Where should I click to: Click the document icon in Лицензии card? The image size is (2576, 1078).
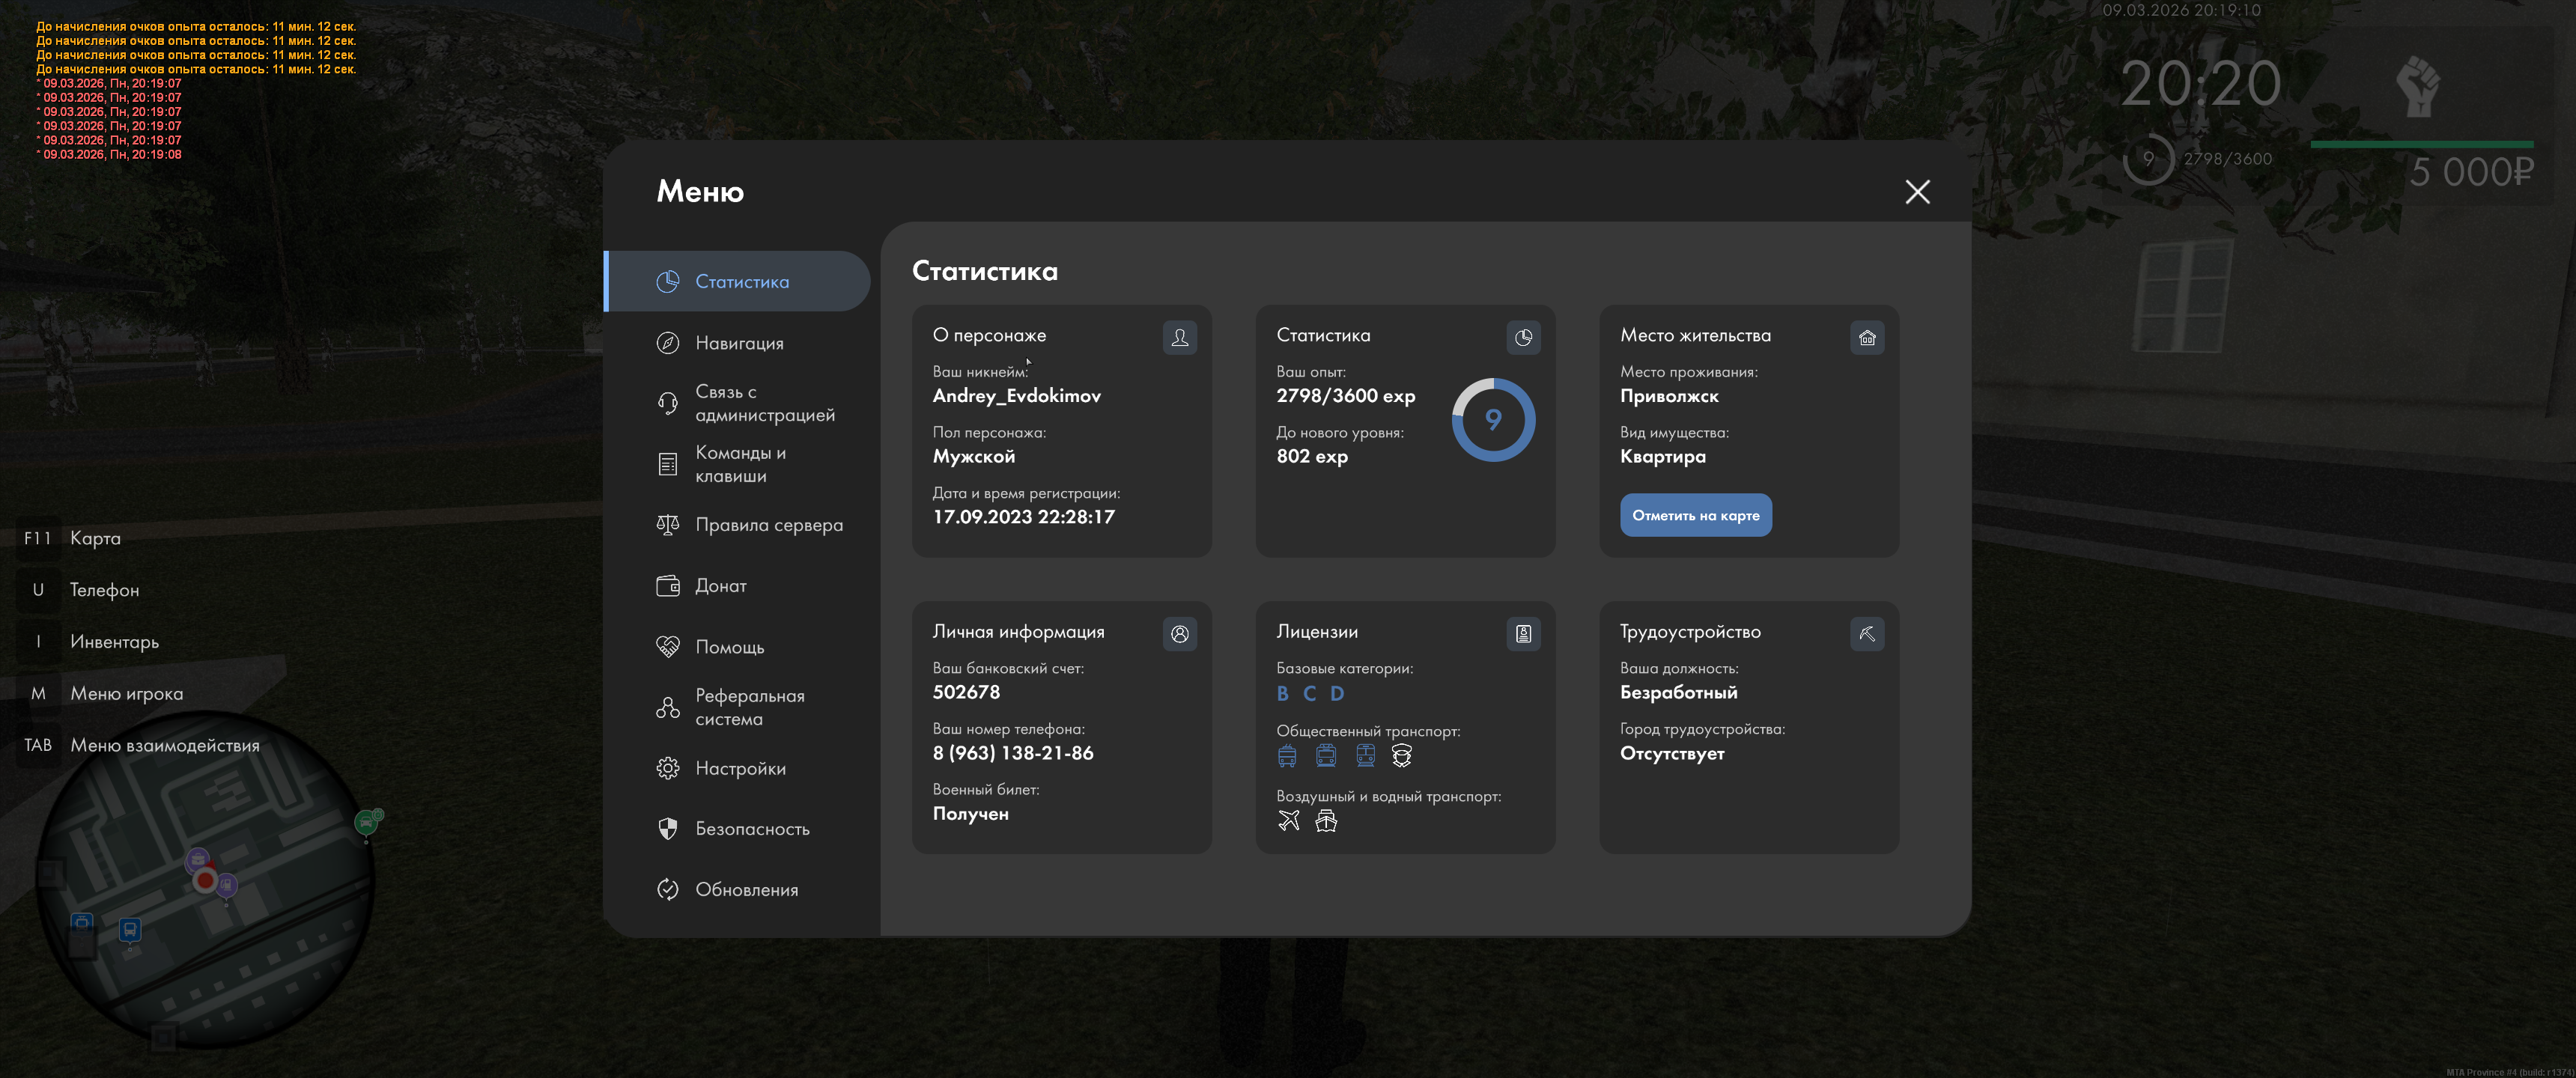point(1523,634)
